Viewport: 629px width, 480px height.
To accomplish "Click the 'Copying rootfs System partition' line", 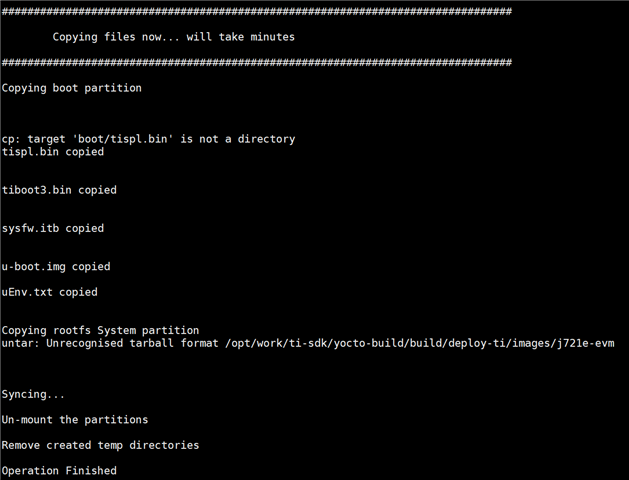I will [x=100, y=330].
